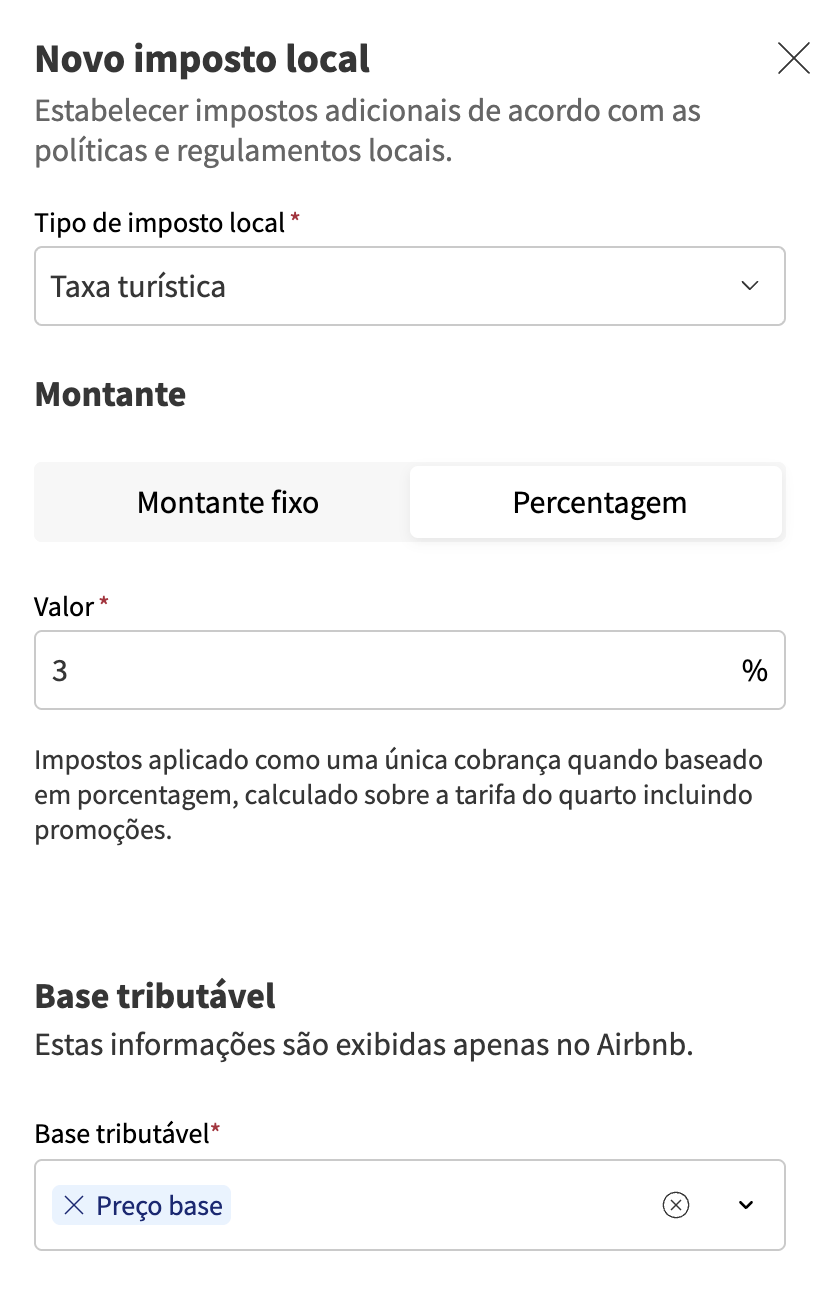Click the Valor field label
The image size is (836, 1312).
(64, 606)
